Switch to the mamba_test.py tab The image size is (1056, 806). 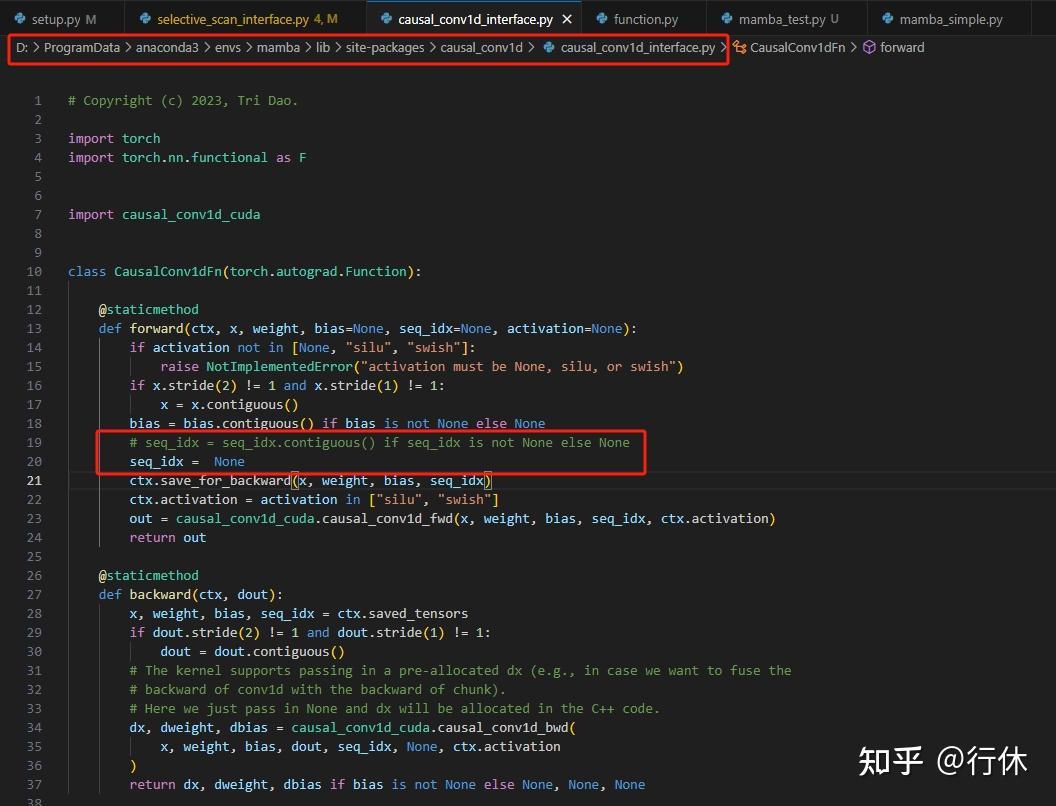(778, 17)
